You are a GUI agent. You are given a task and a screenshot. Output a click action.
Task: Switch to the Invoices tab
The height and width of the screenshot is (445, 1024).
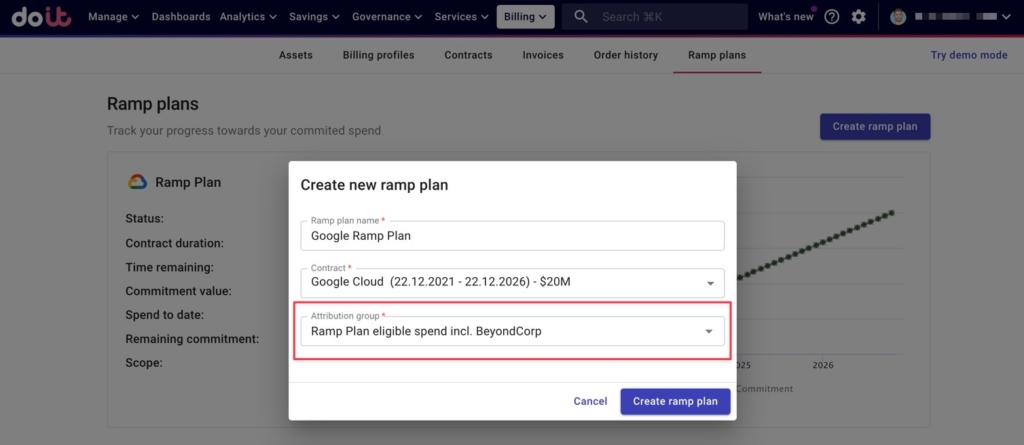pyautogui.click(x=543, y=55)
